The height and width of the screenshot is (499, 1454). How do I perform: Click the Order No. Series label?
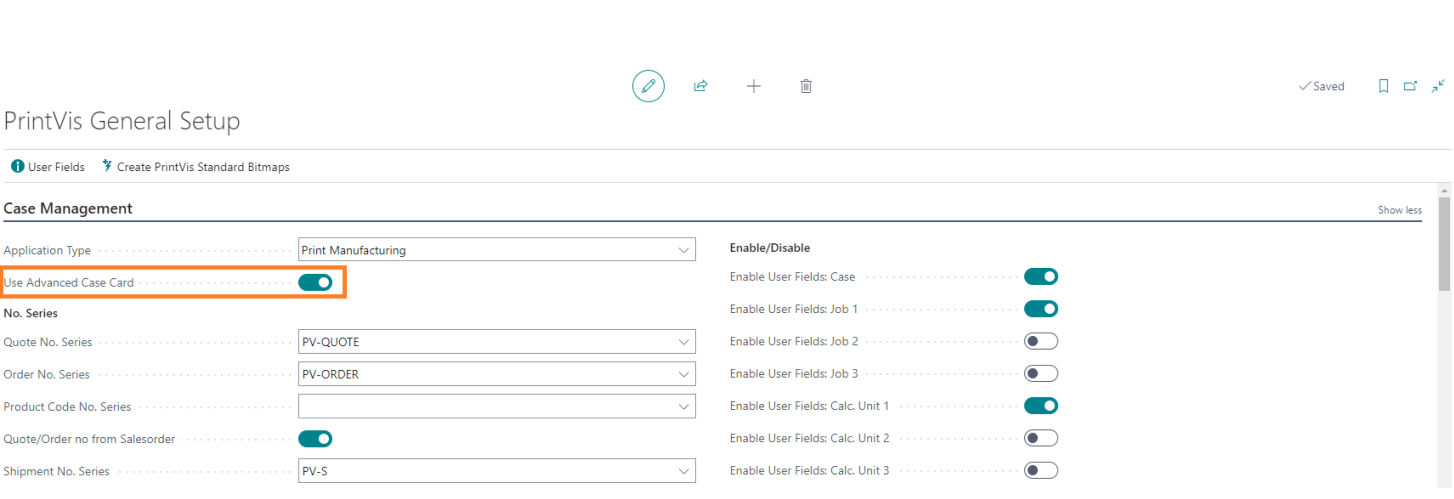pyautogui.click(x=47, y=374)
